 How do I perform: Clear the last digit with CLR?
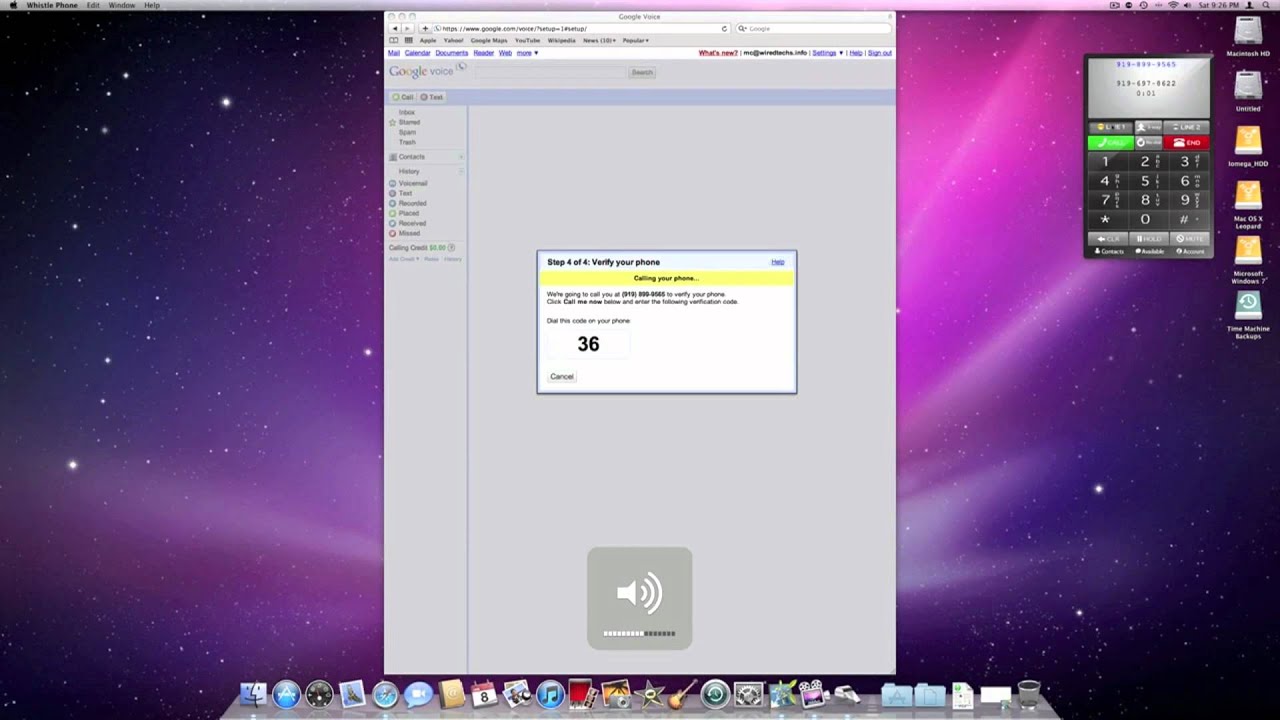(1108, 239)
